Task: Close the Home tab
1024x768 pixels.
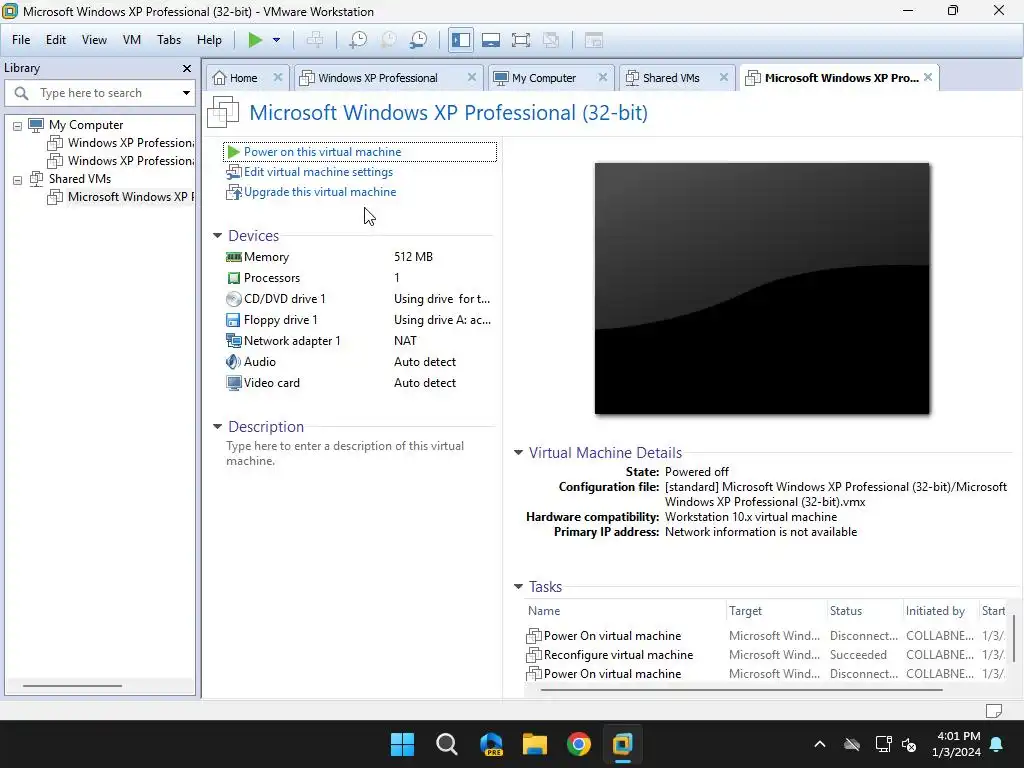Action: click(x=278, y=77)
